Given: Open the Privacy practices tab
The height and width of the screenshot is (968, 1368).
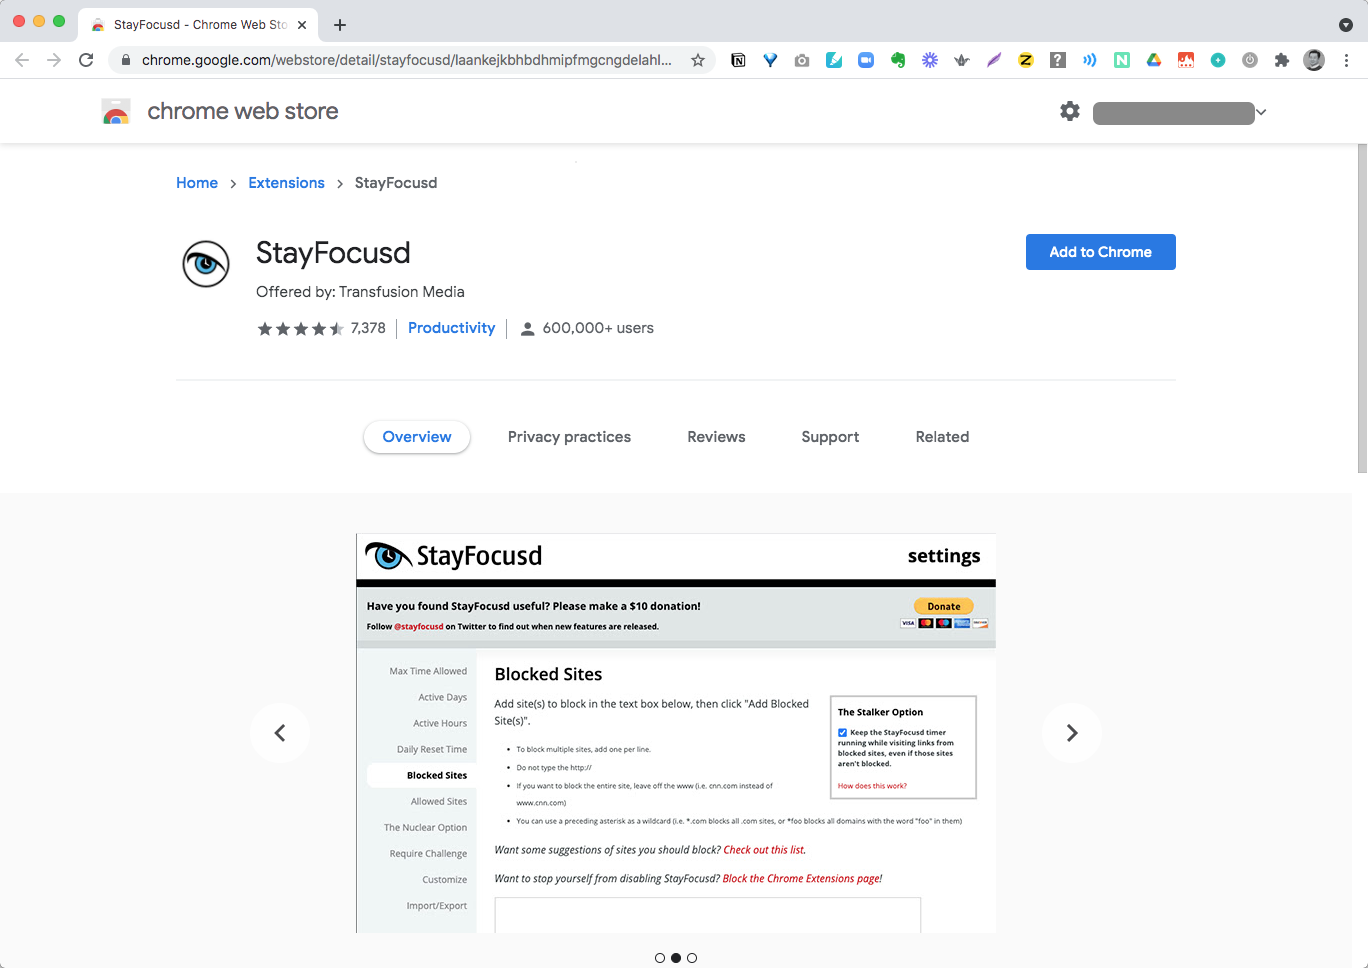Looking at the screenshot, I should click(569, 436).
